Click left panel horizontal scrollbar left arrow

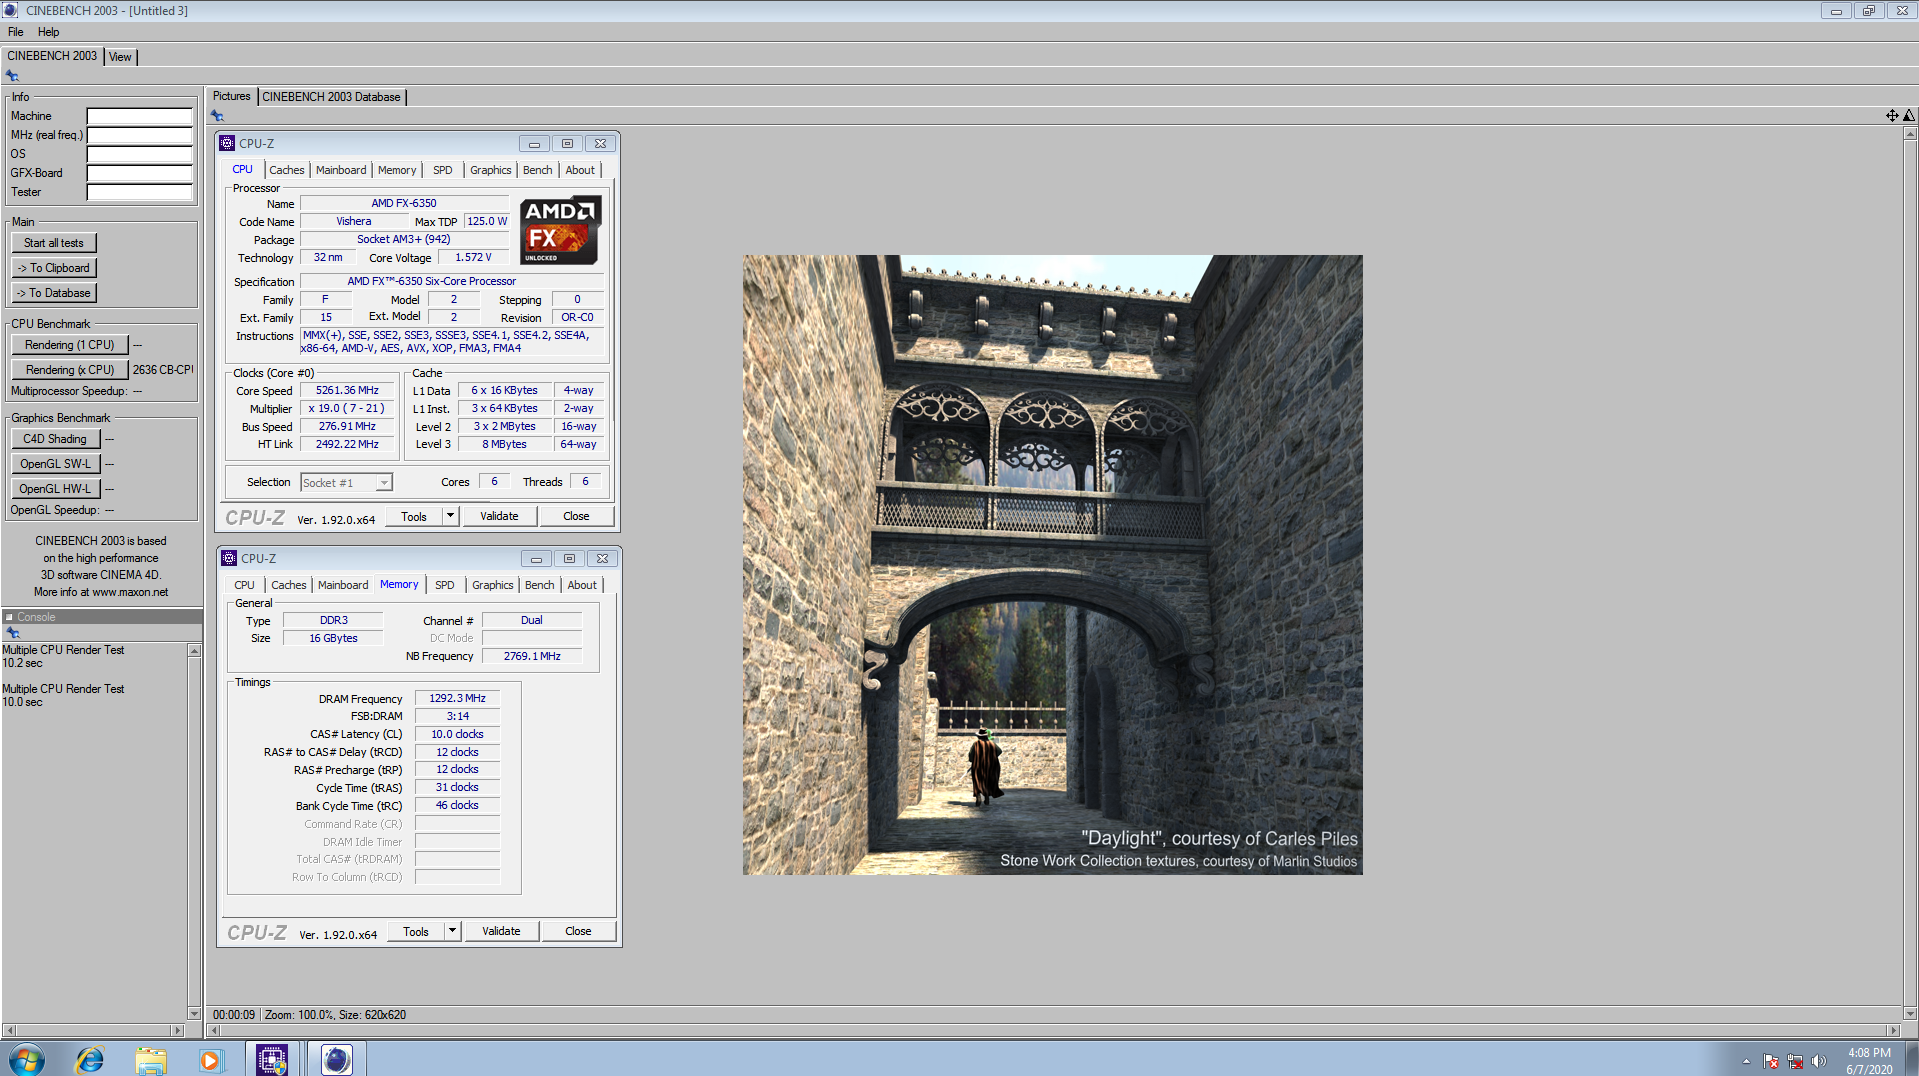coord(9,1030)
